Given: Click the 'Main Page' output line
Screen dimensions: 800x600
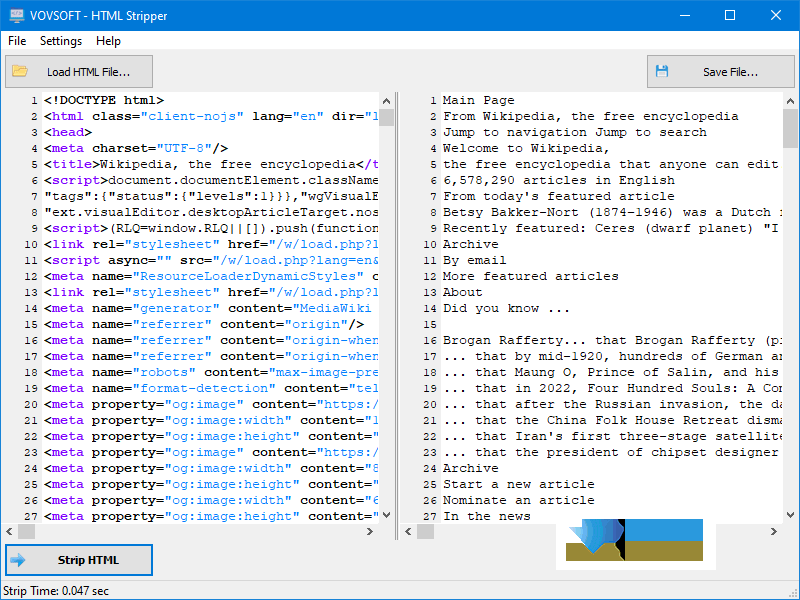Looking at the screenshot, I should (x=479, y=101).
